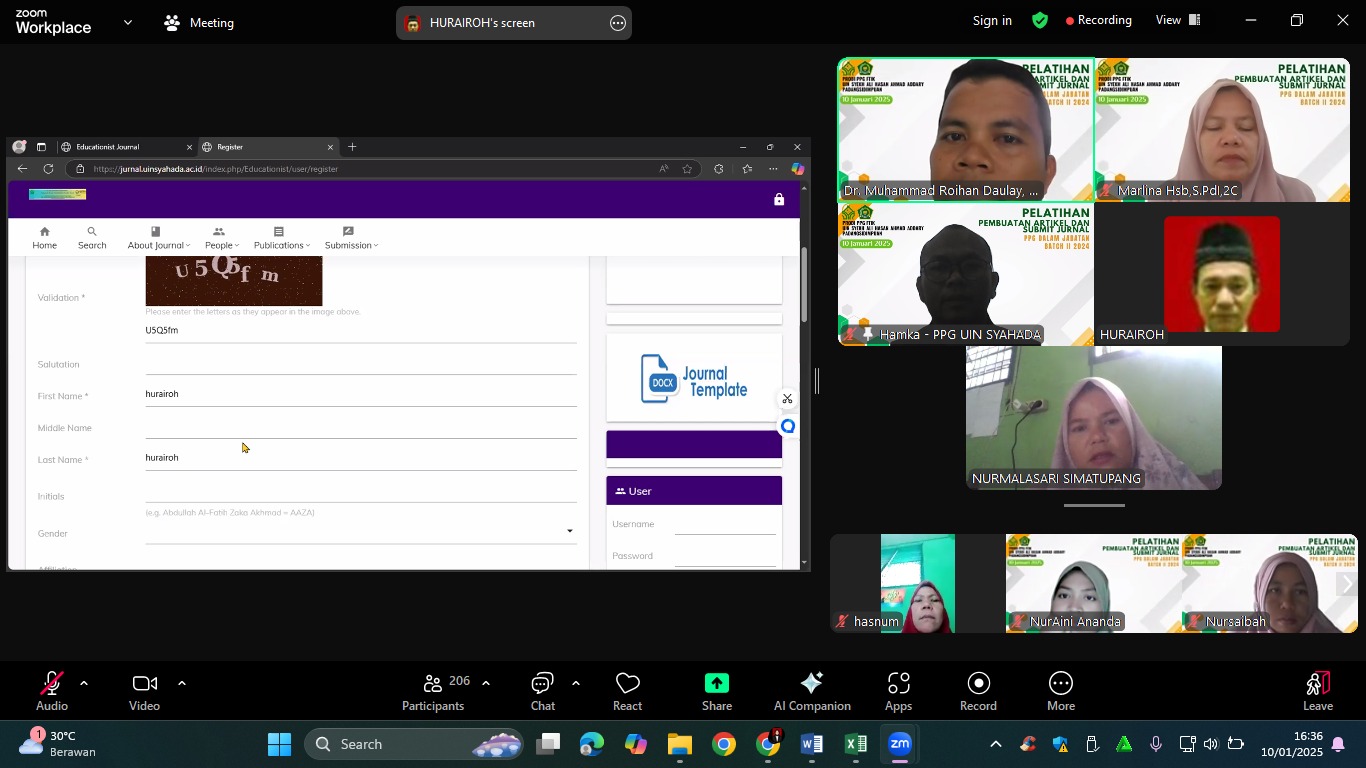This screenshot has height=768, width=1366.
Task: Show next page of participant thumbnails
Action: [x=1347, y=584]
